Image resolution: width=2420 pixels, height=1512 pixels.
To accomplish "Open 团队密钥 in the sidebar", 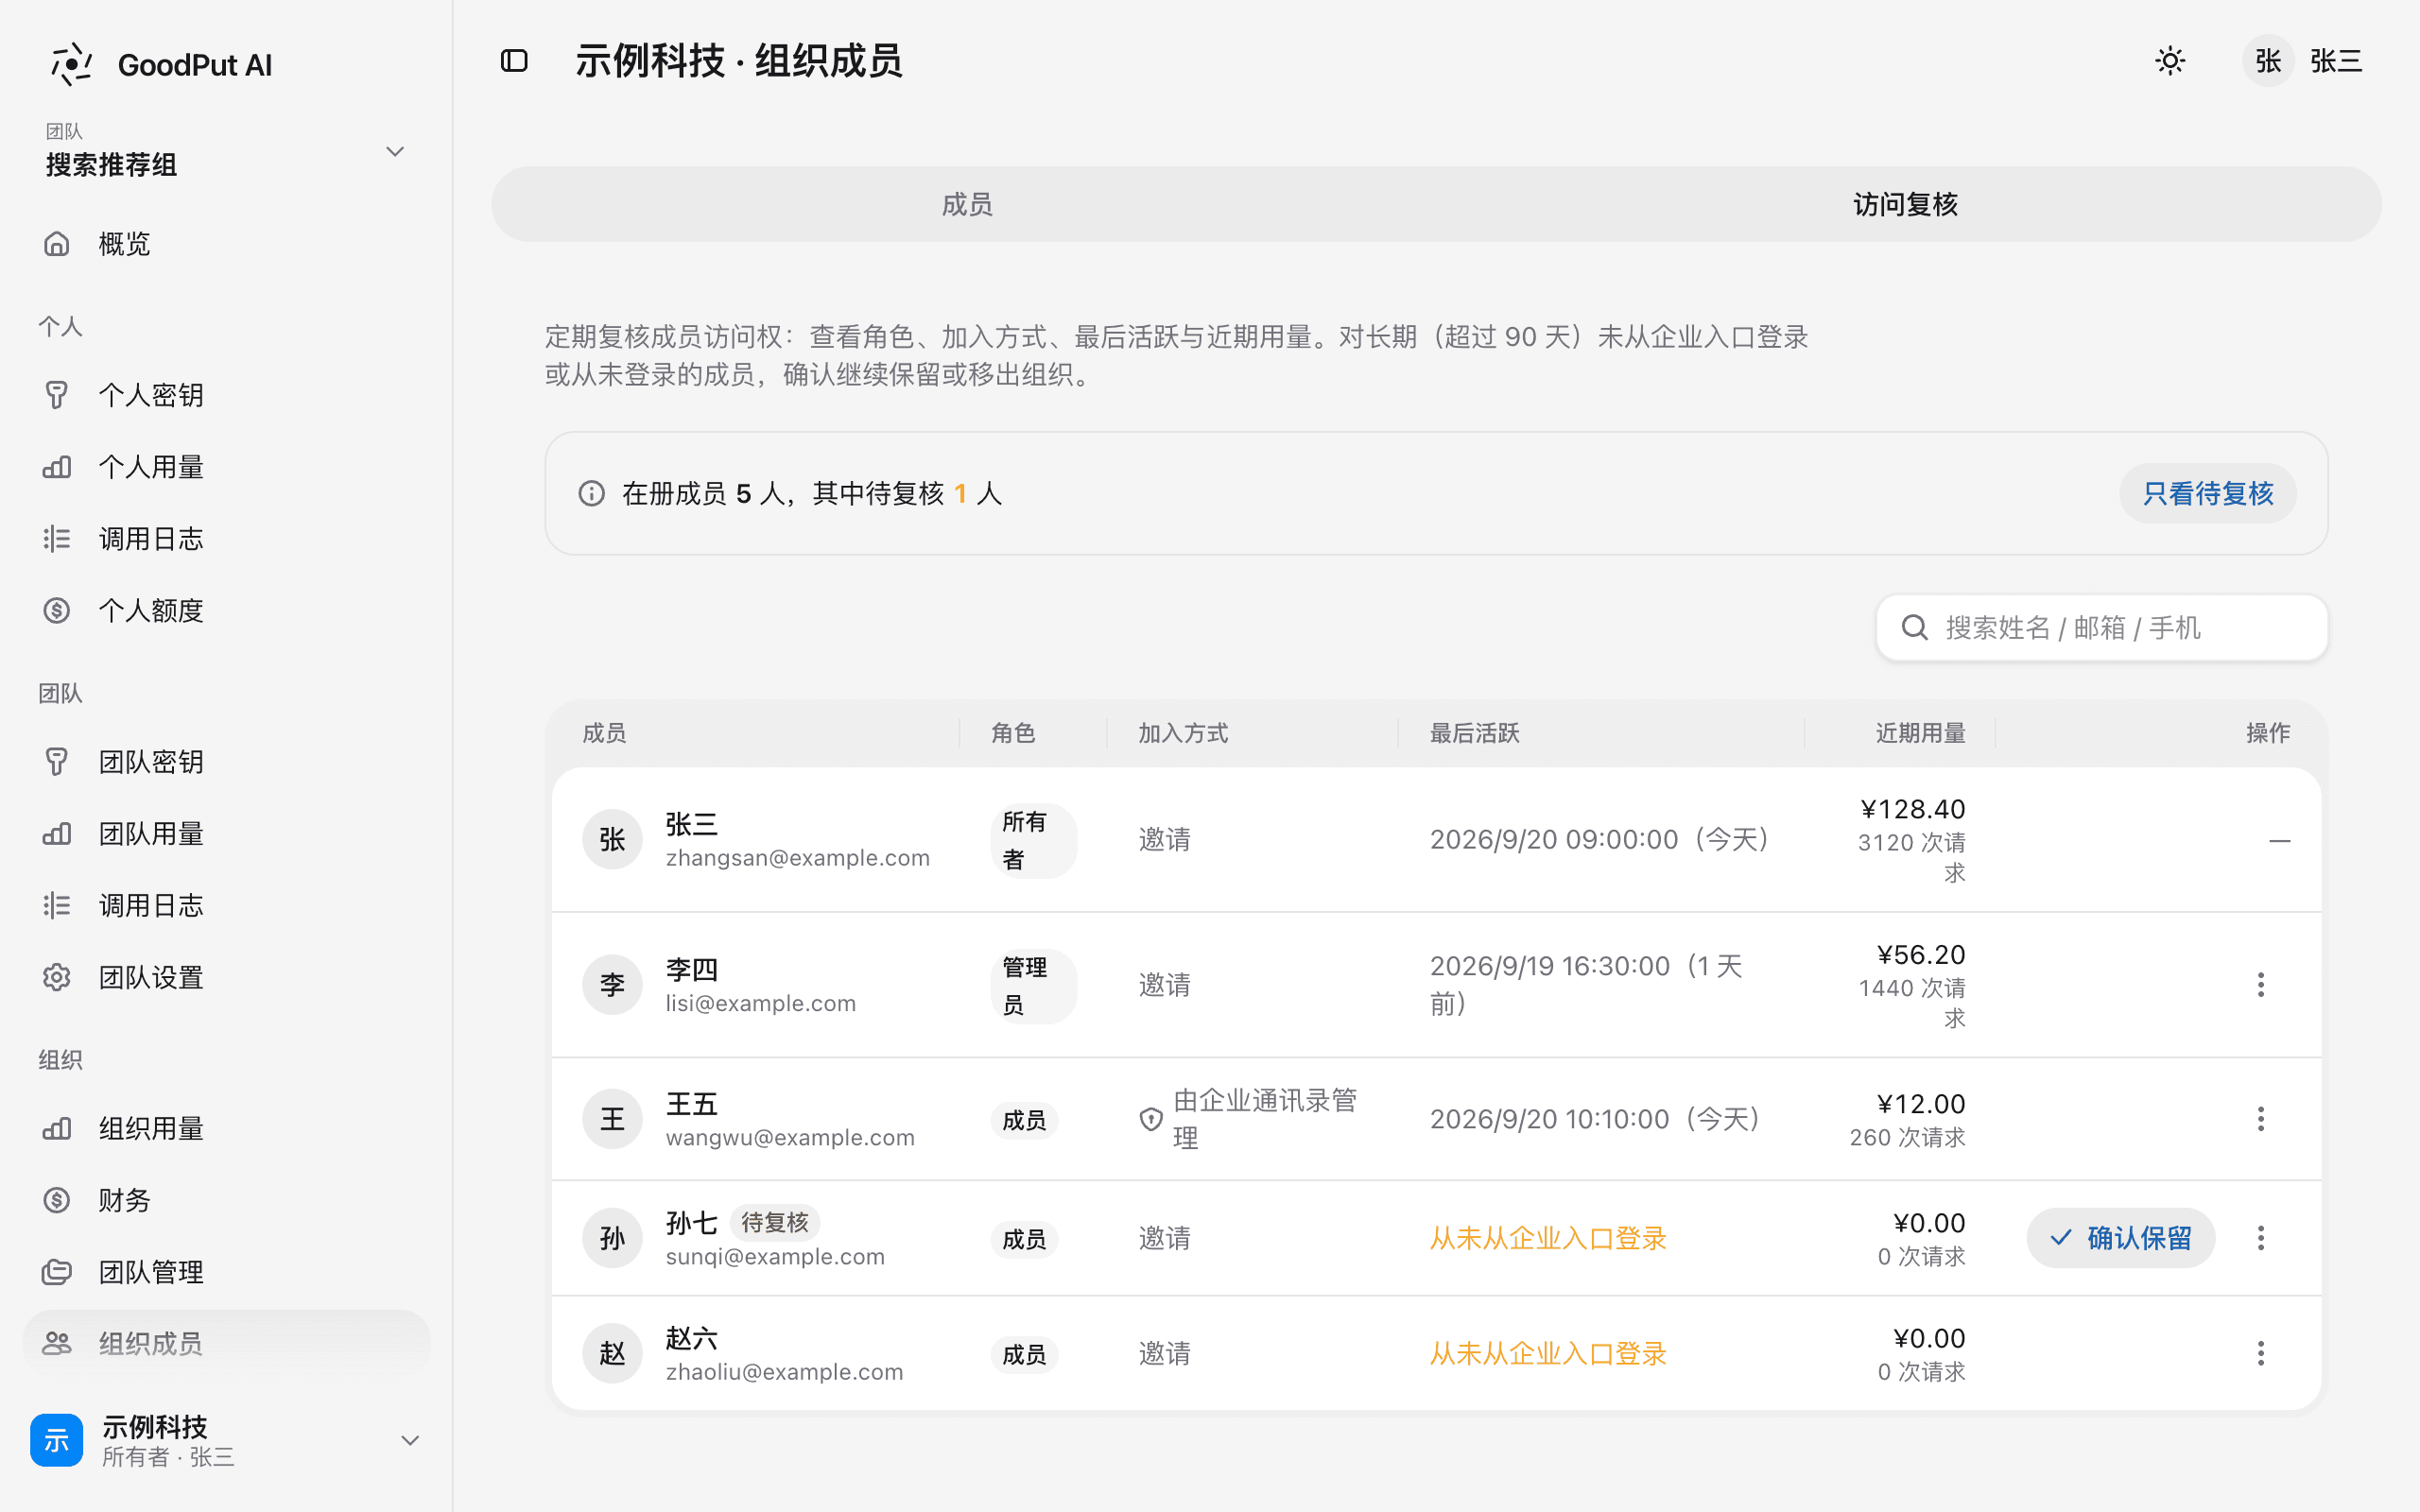I will (x=226, y=762).
